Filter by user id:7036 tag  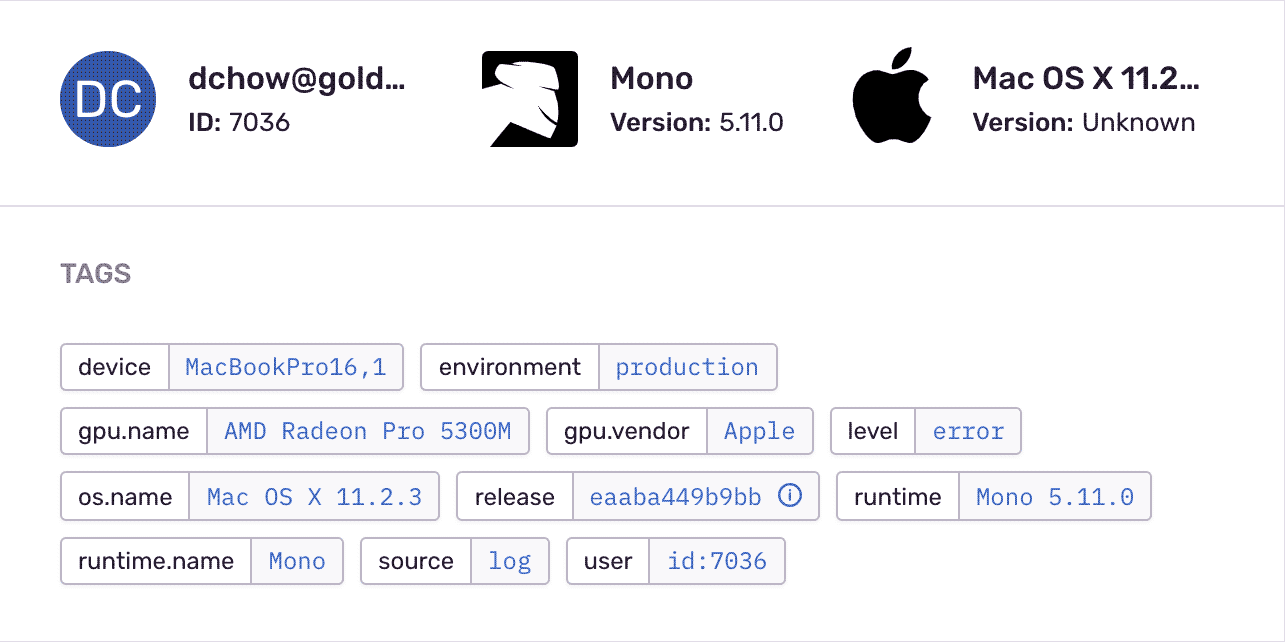pyautogui.click(x=716, y=561)
